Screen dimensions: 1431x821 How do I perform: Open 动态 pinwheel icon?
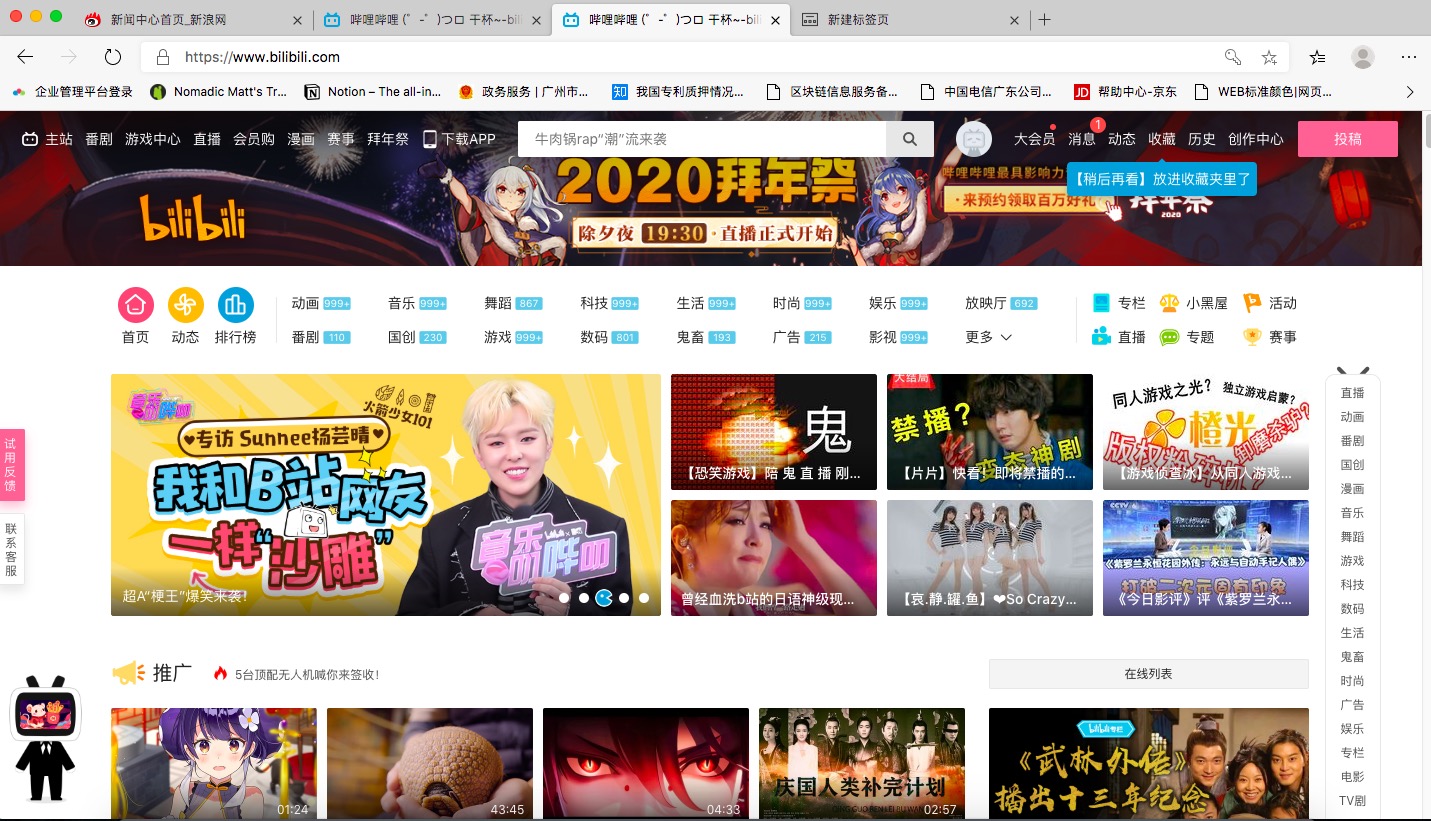186,305
